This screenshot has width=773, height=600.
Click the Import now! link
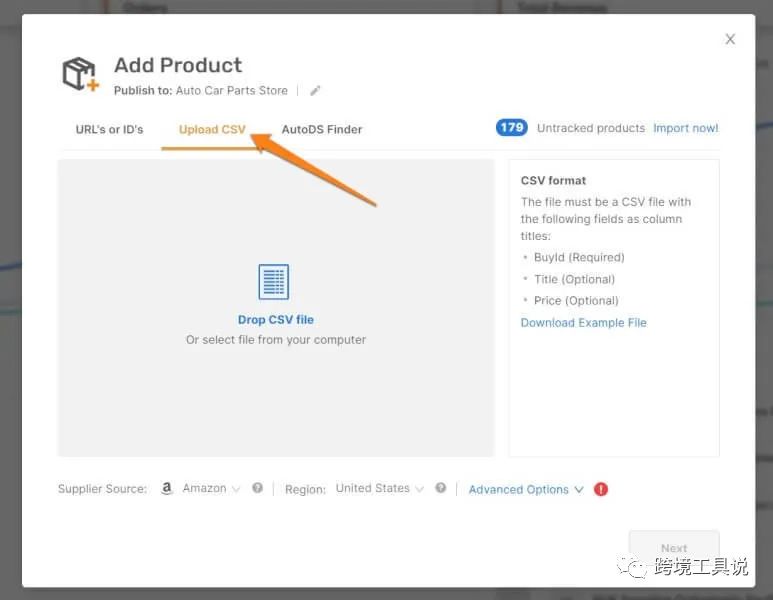[x=686, y=128]
